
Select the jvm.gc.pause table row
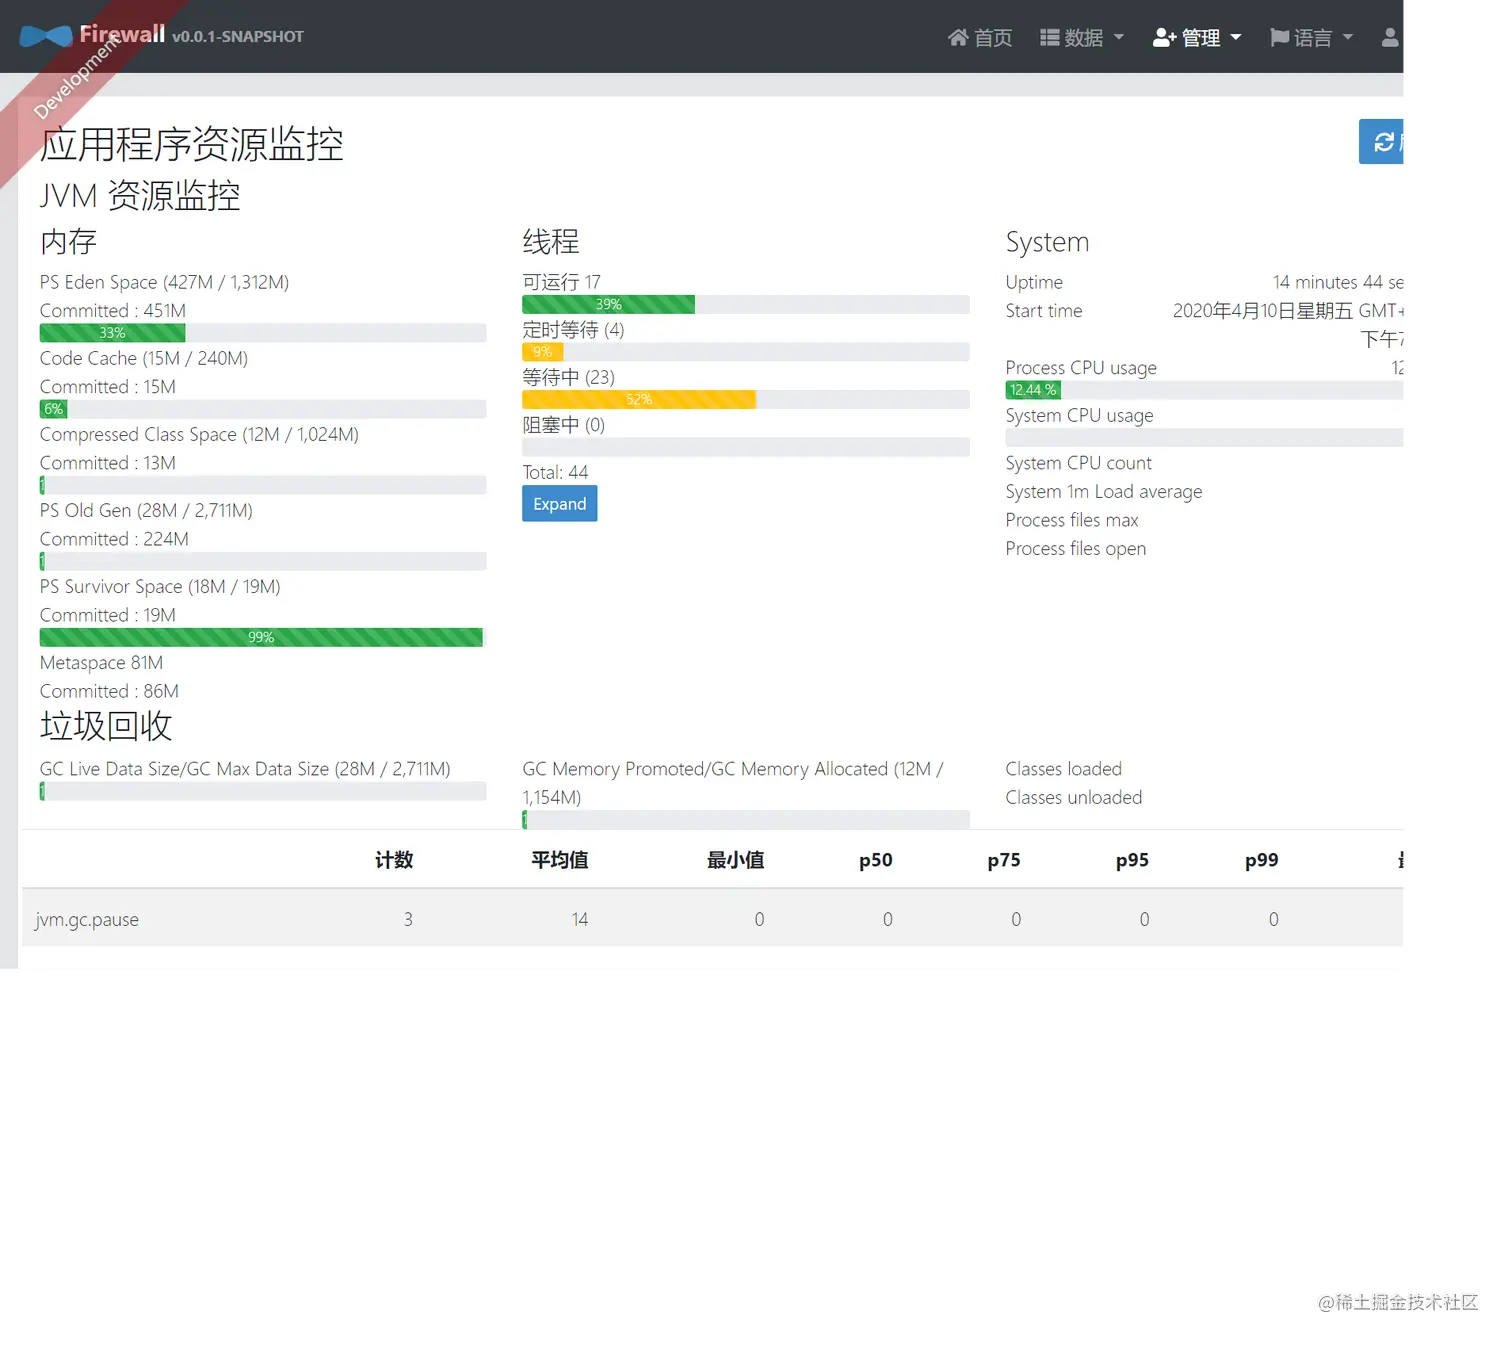pyautogui.click(x=712, y=919)
